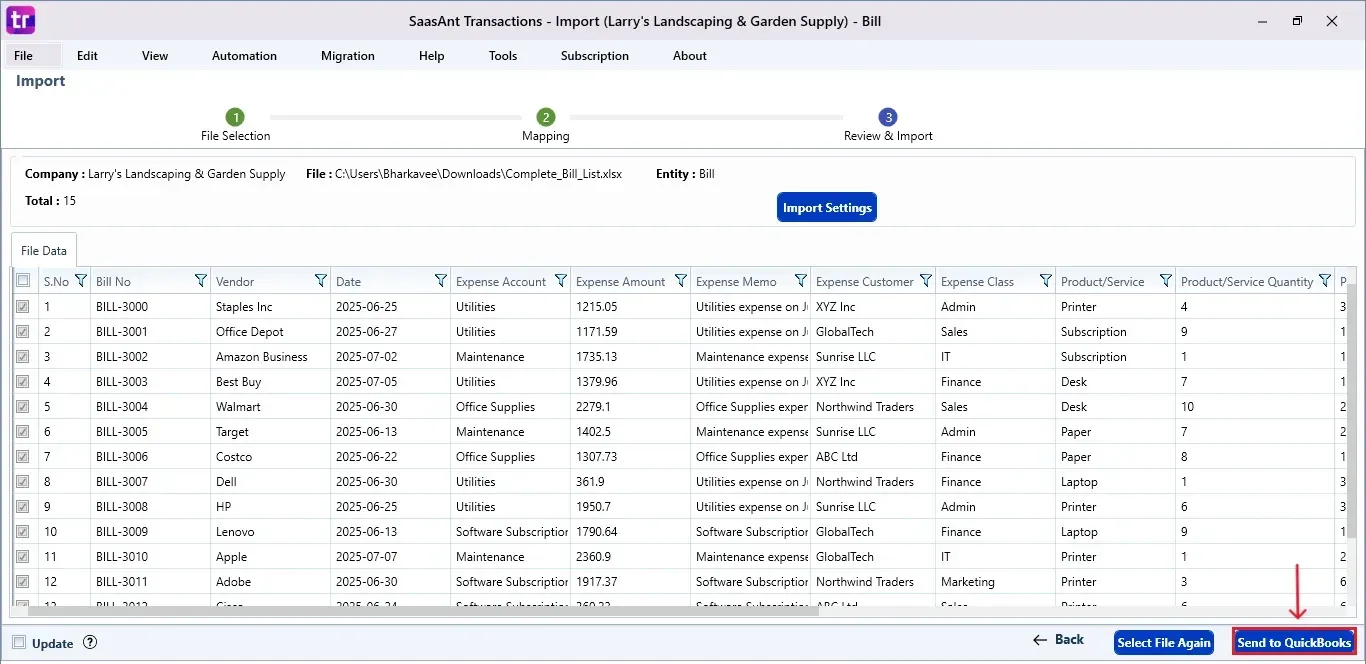Click the 'BILL-3009' cell
Image resolution: width=1366 pixels, height=664 pixels.
150,532
